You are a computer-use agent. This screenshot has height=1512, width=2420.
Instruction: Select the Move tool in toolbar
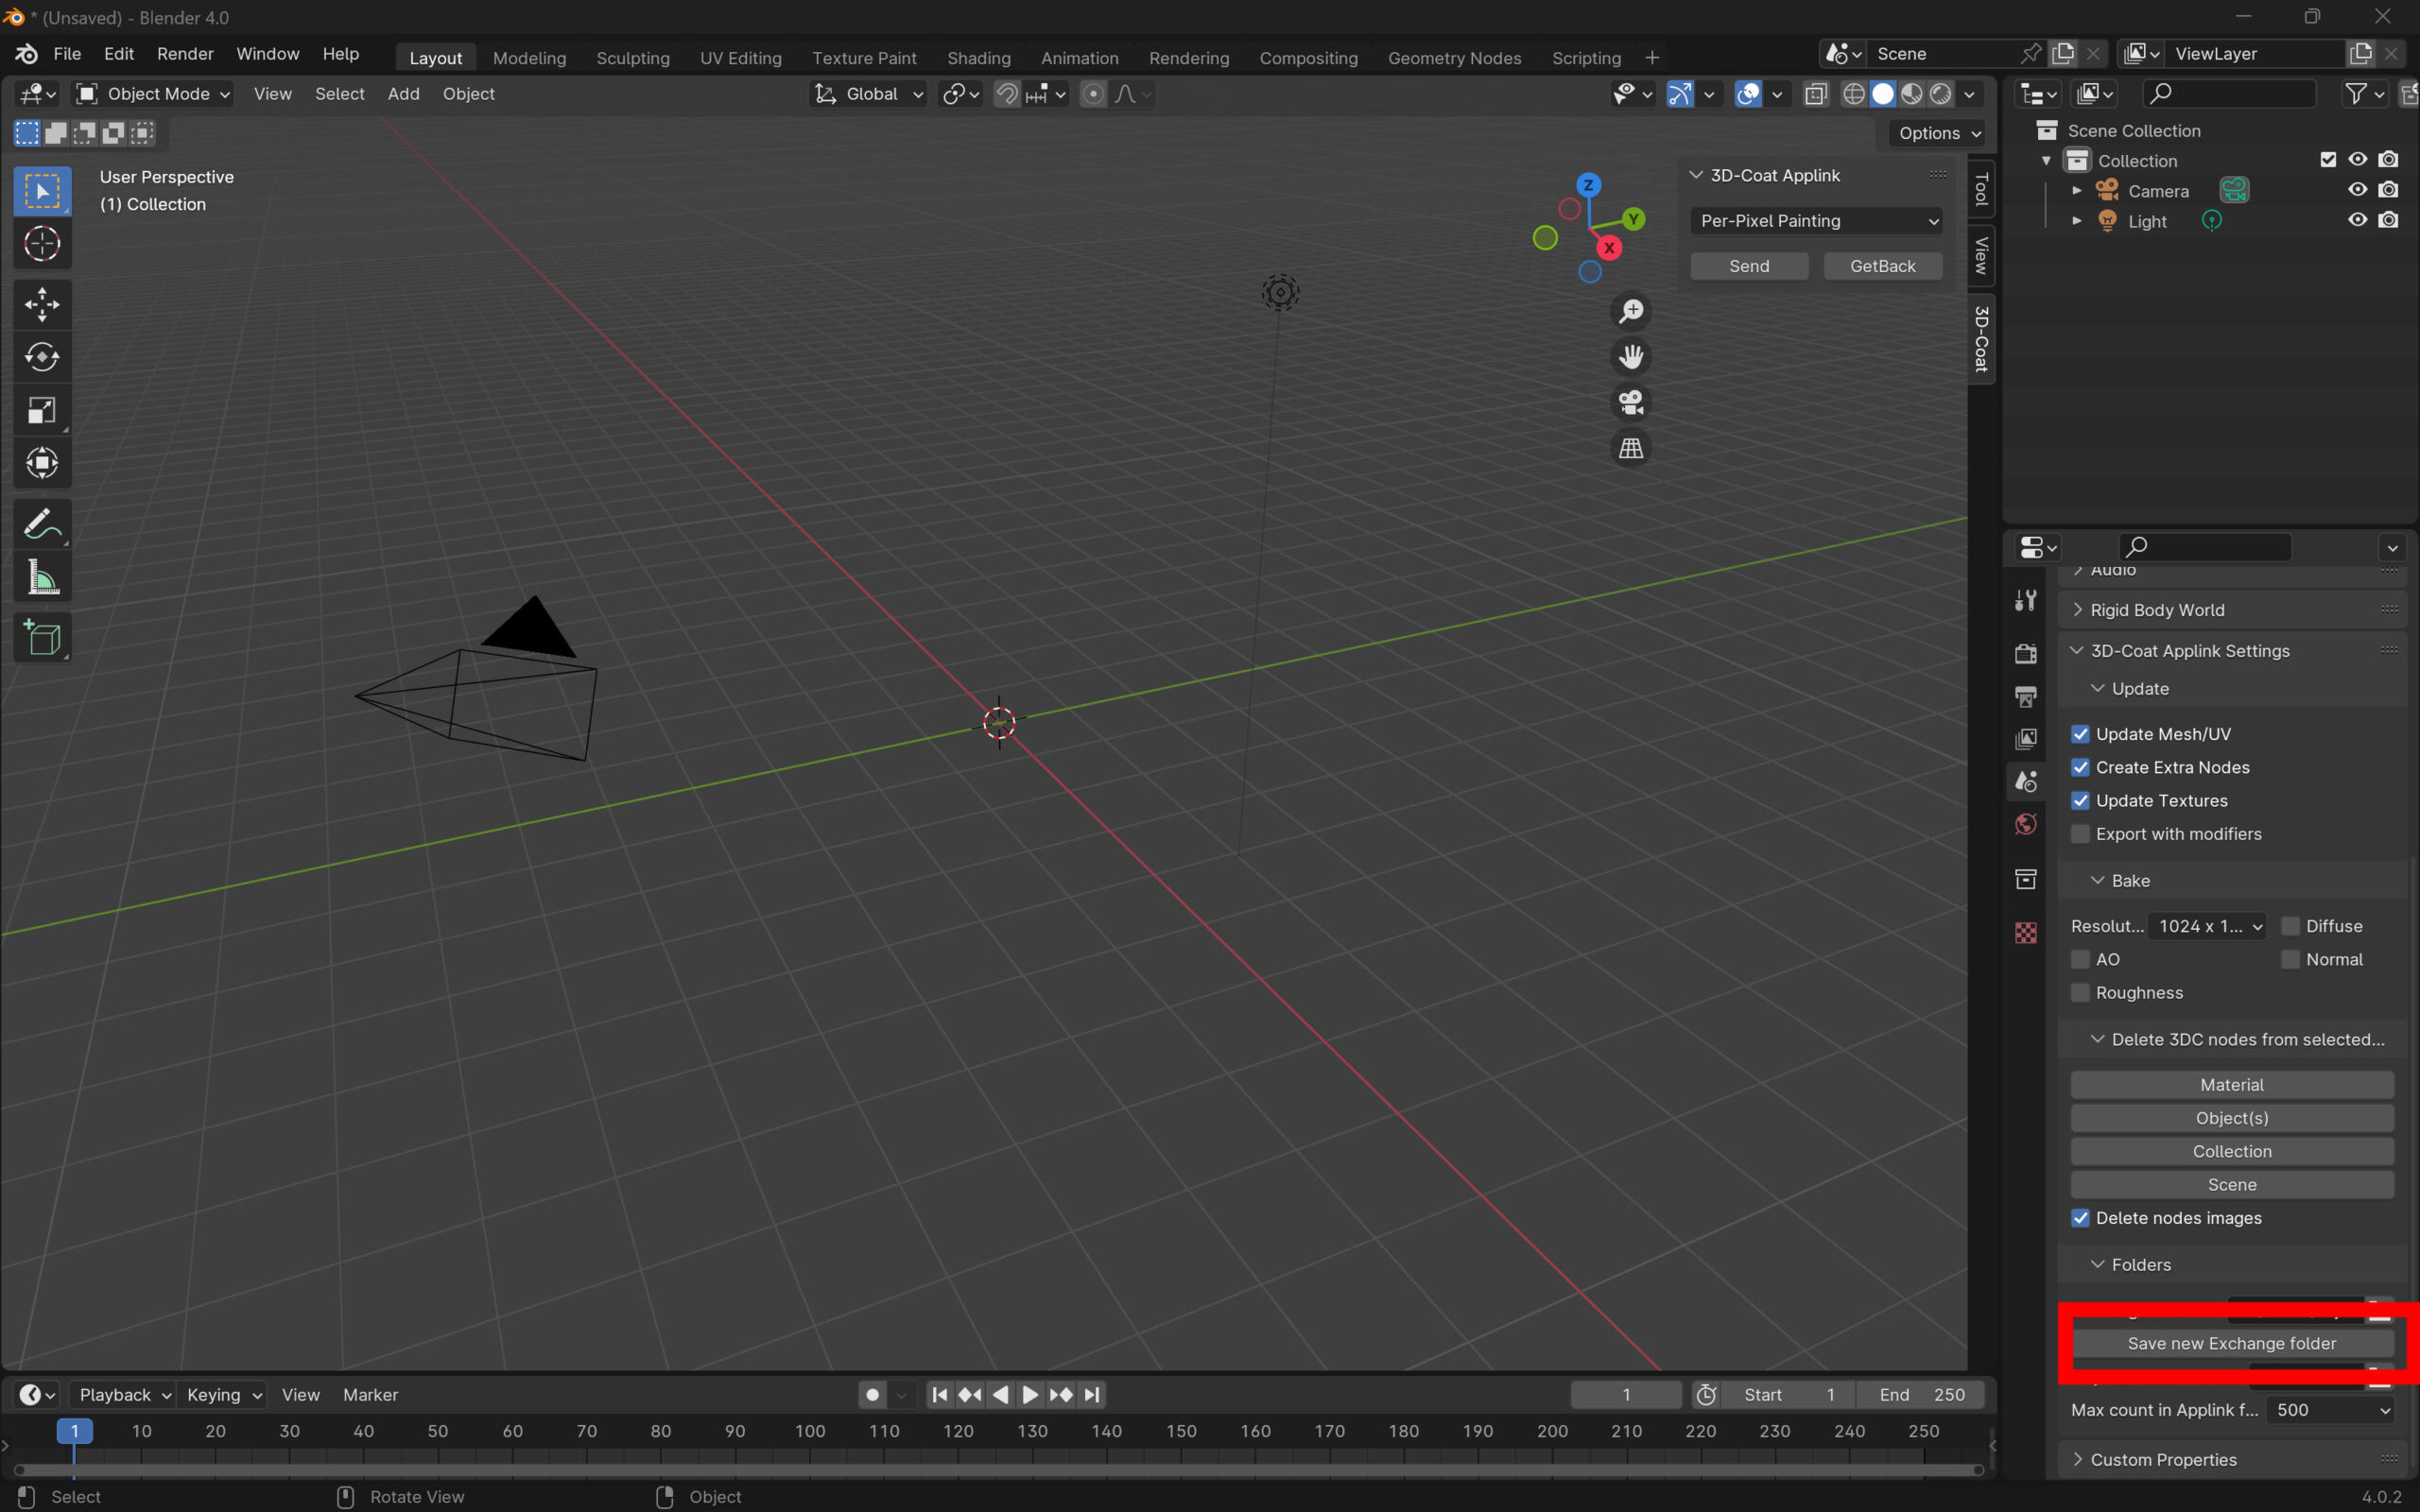tap(41, 304)
